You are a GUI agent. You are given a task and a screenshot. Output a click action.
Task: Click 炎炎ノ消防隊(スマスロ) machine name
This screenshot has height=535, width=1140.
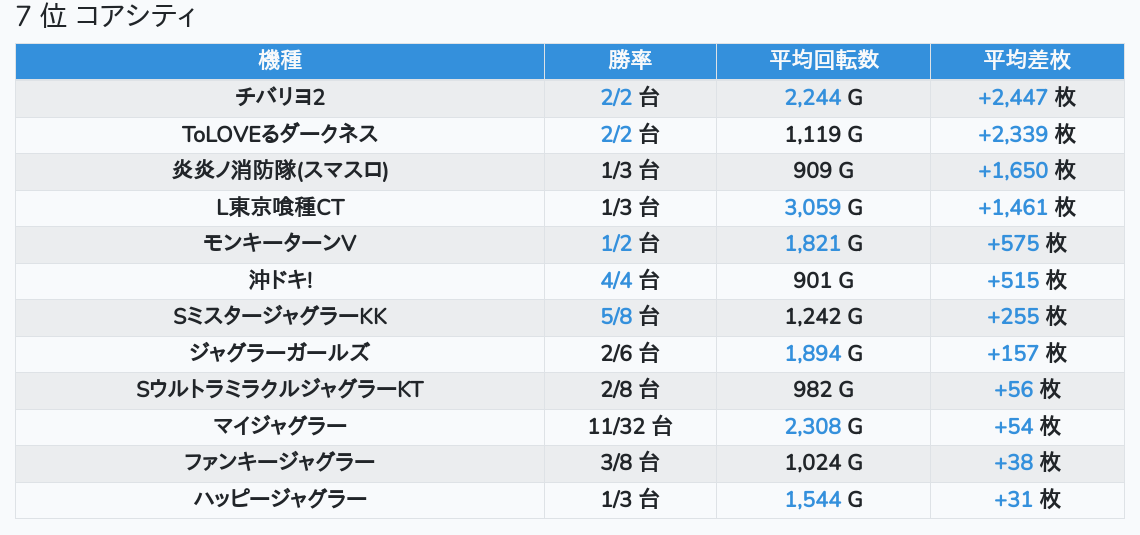(280, 171)
